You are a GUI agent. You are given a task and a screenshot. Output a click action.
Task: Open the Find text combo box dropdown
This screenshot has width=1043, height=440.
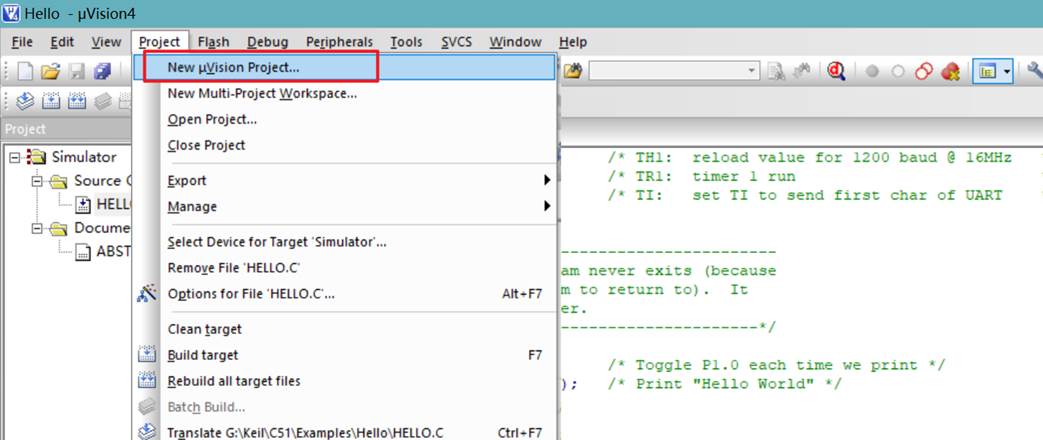tap(752, 71)
